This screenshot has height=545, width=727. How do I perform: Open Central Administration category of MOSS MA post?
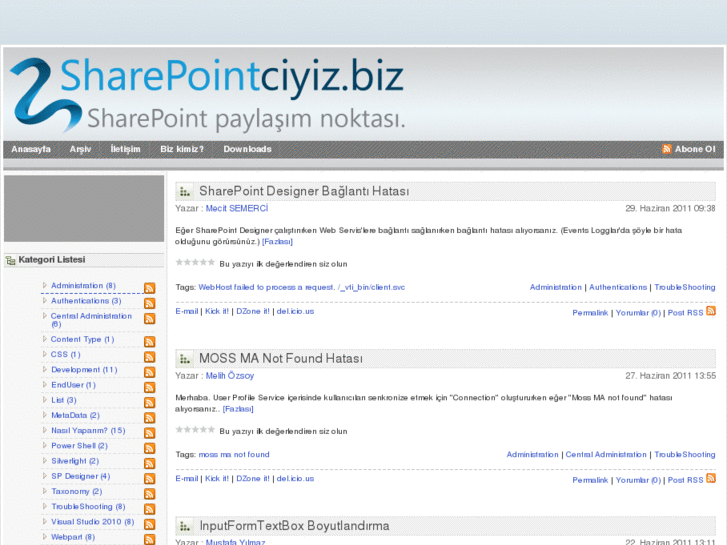606,455
